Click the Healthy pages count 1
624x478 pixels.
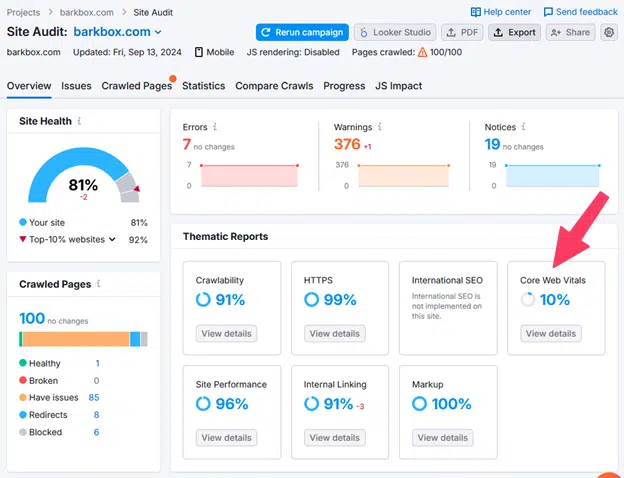point(98,363)
